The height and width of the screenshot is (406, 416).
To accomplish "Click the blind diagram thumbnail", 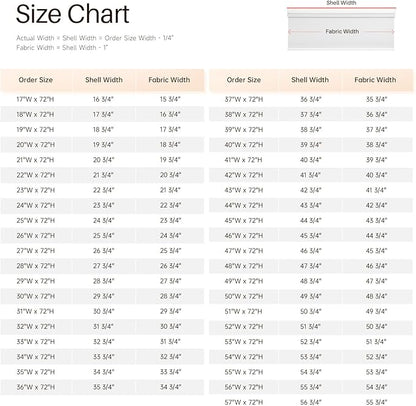I will [x=341, y=26].
